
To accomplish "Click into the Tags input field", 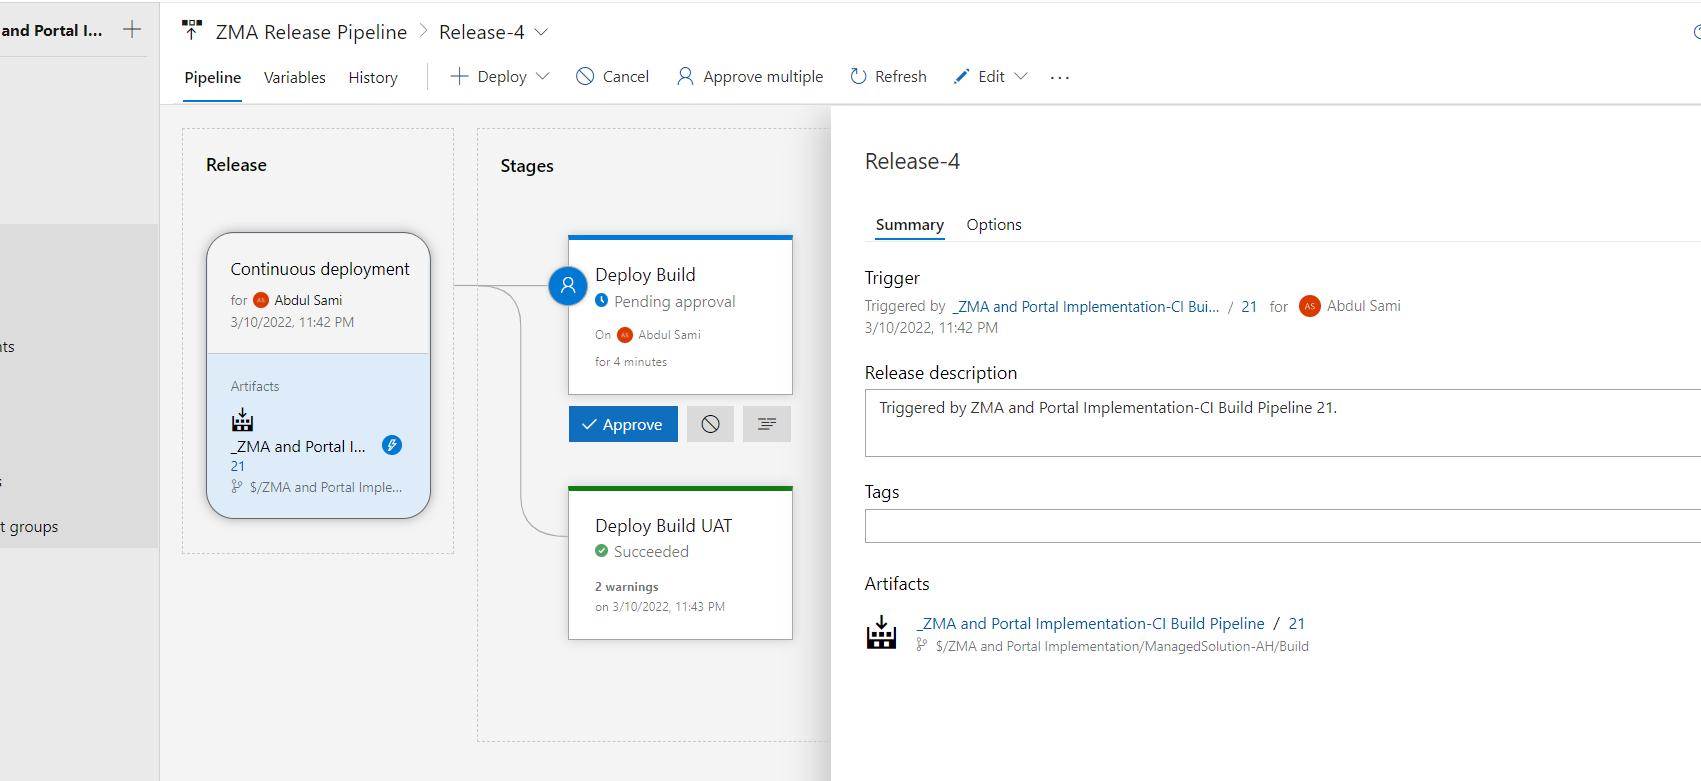I will [1280, 526].
